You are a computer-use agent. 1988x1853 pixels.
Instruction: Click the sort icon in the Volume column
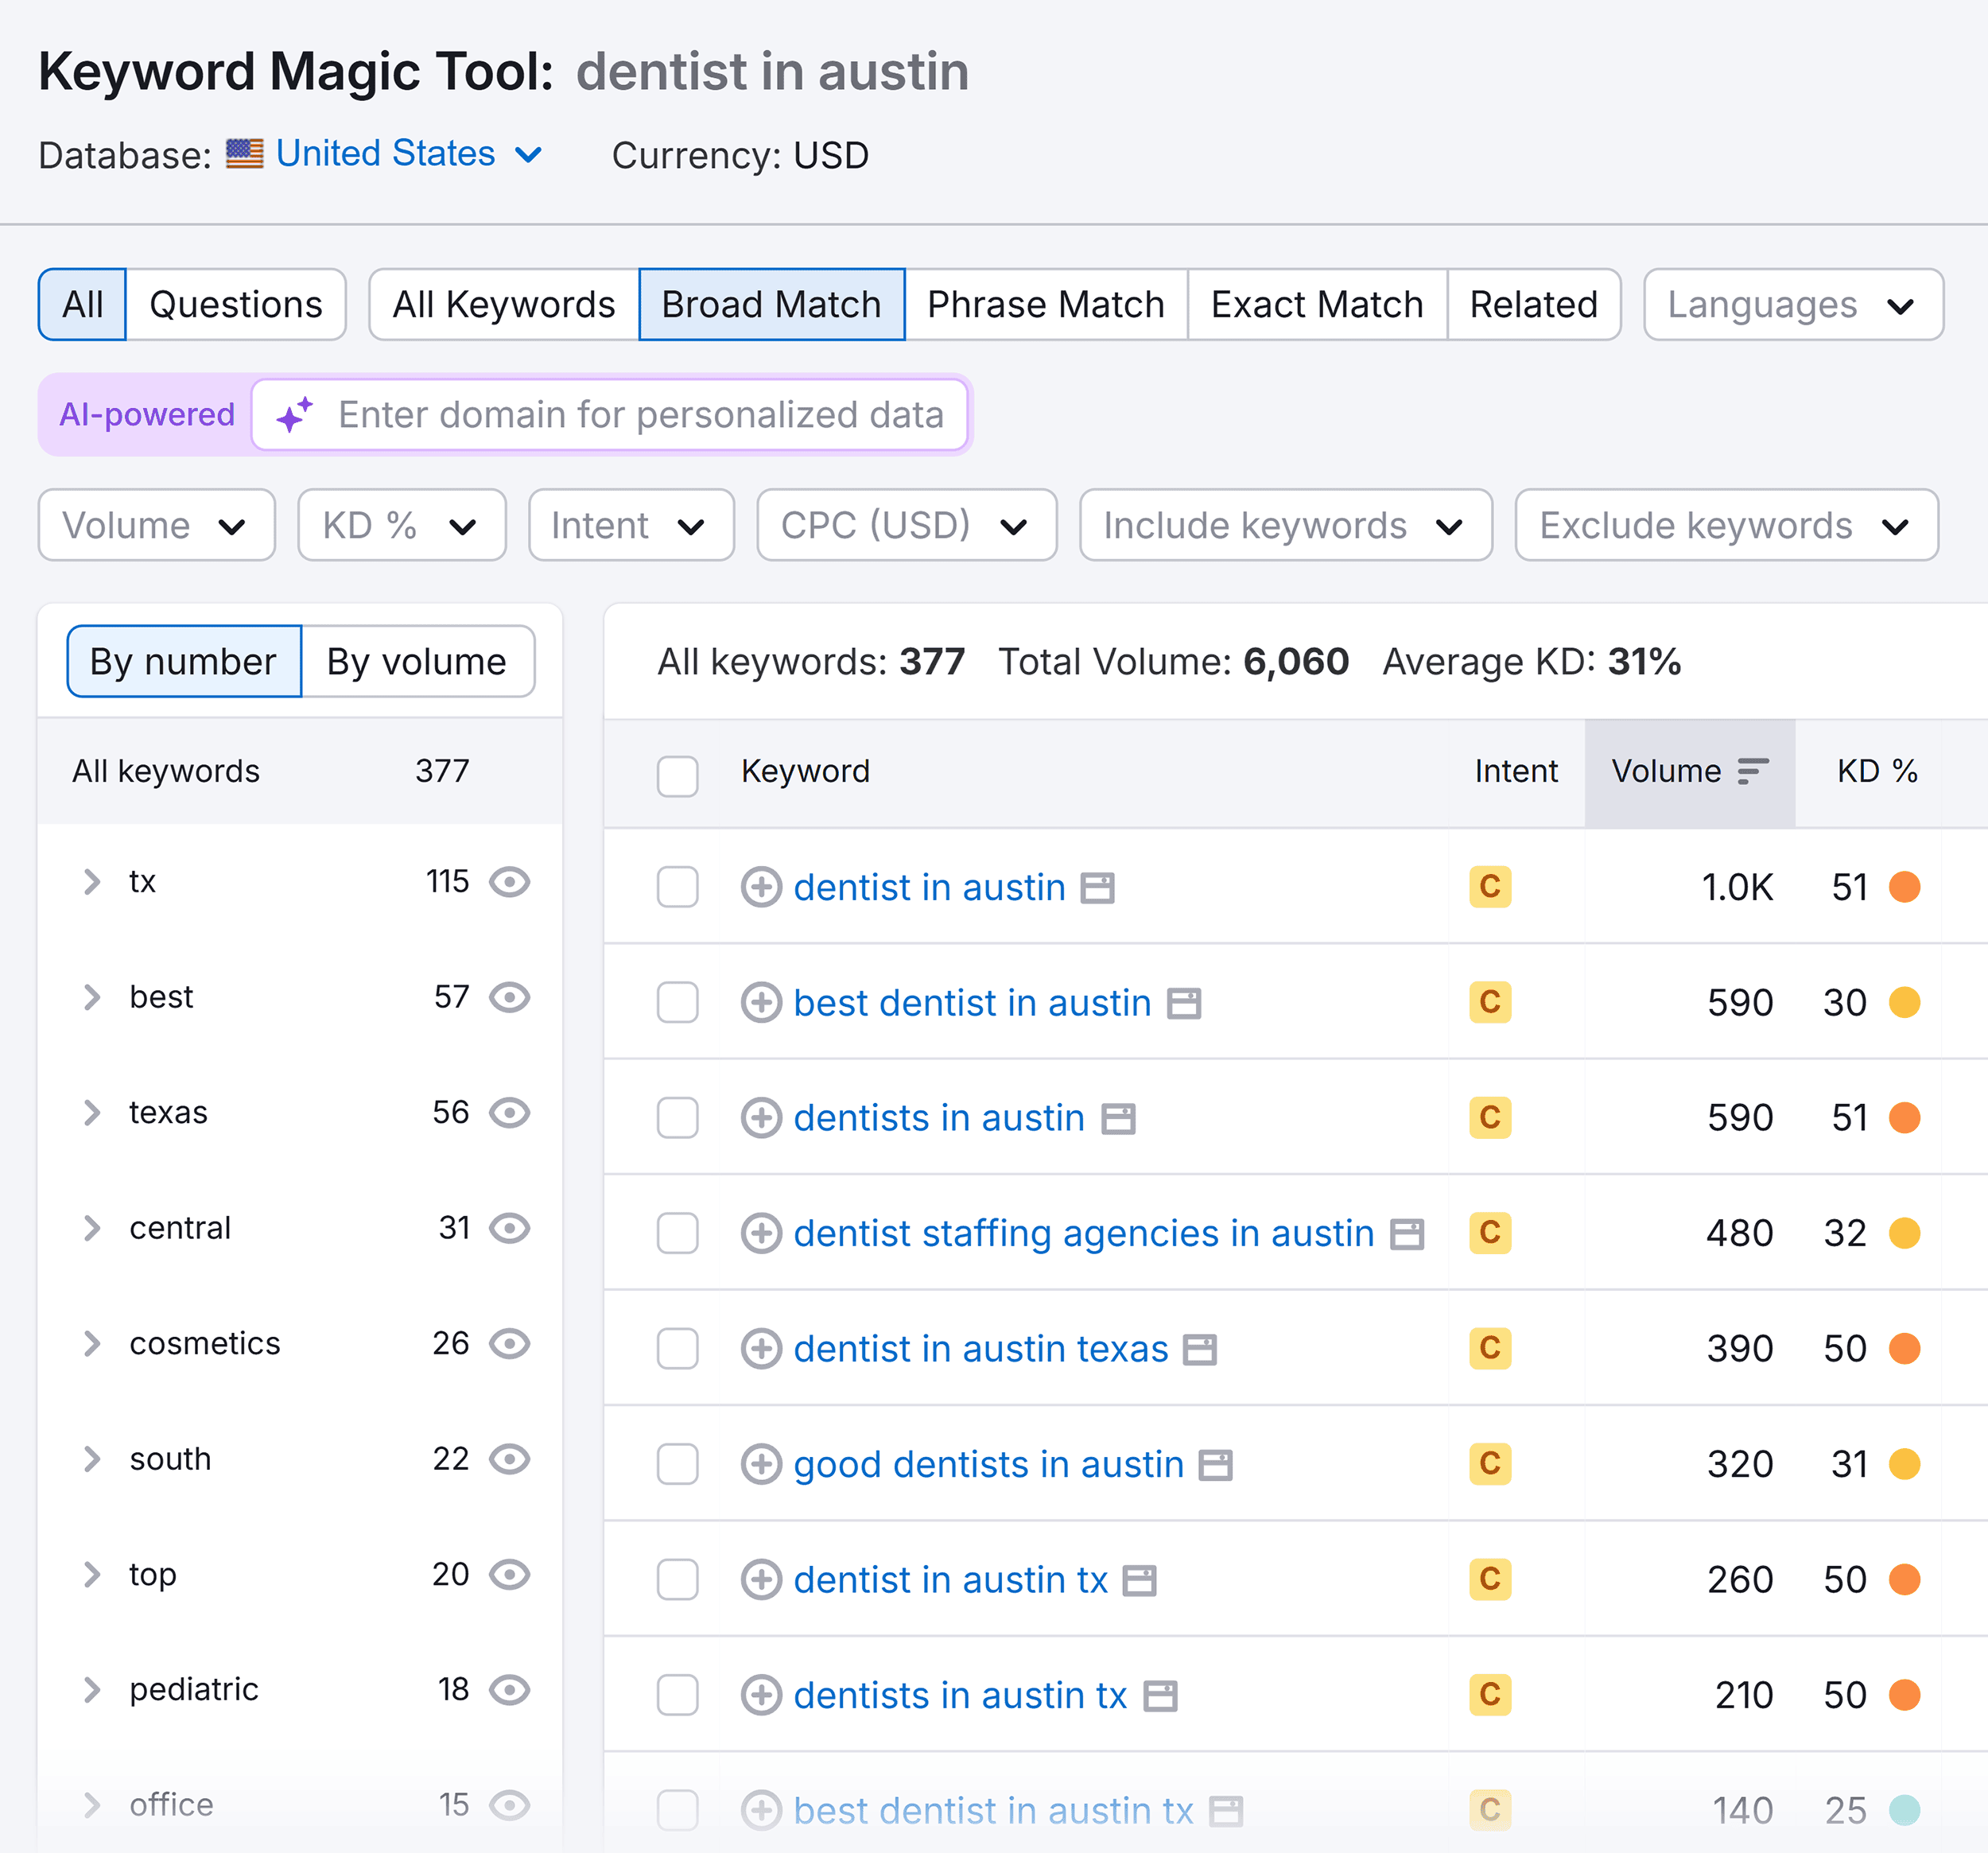point(1753,771)
